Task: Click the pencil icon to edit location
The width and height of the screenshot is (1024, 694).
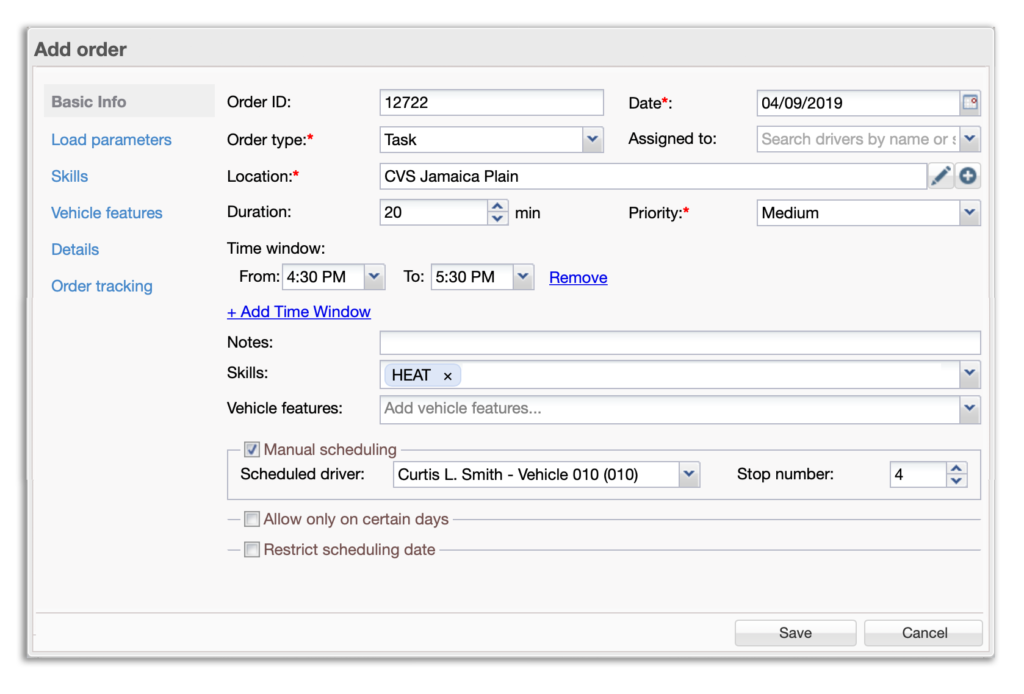Action: point(940,176)
